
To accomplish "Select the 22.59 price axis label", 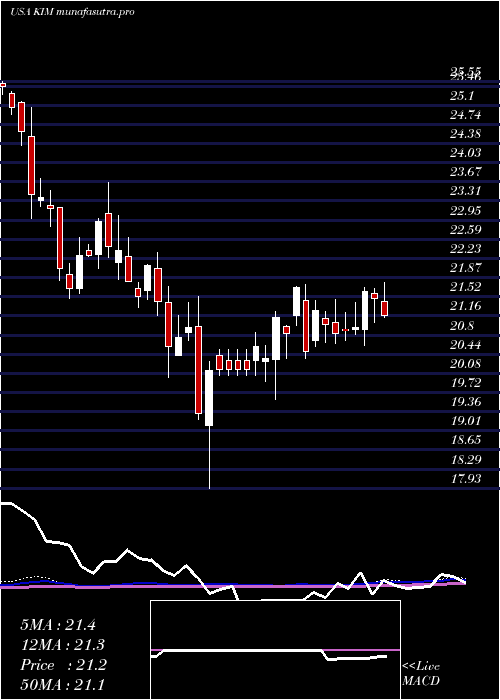I will 466,229.
